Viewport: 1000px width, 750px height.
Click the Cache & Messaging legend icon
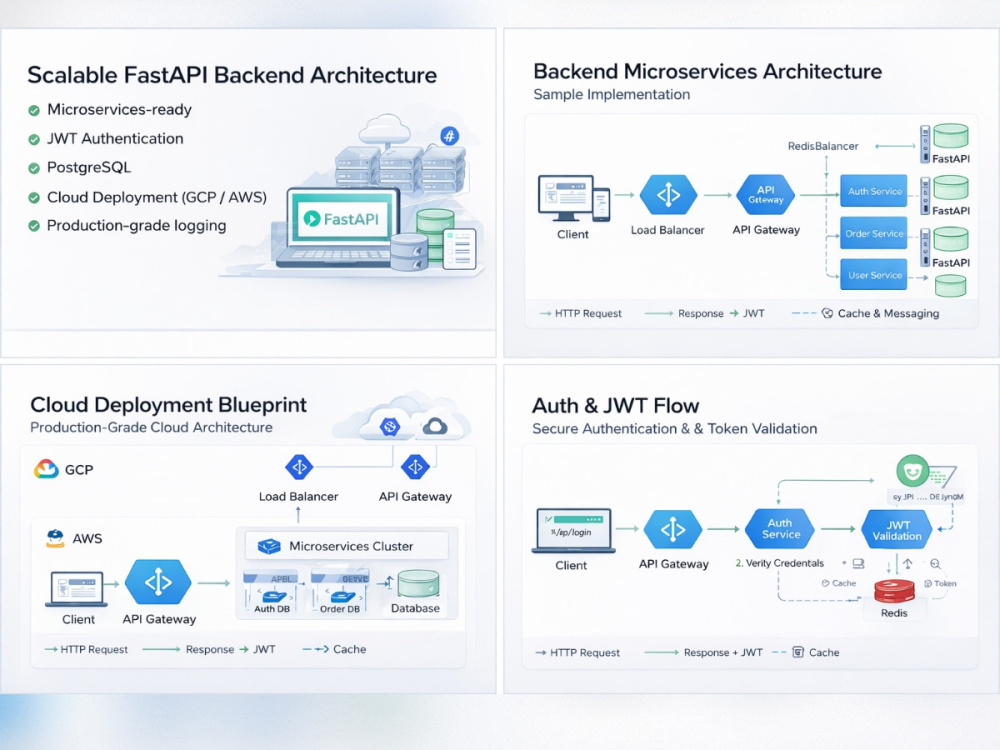point(827,313)
